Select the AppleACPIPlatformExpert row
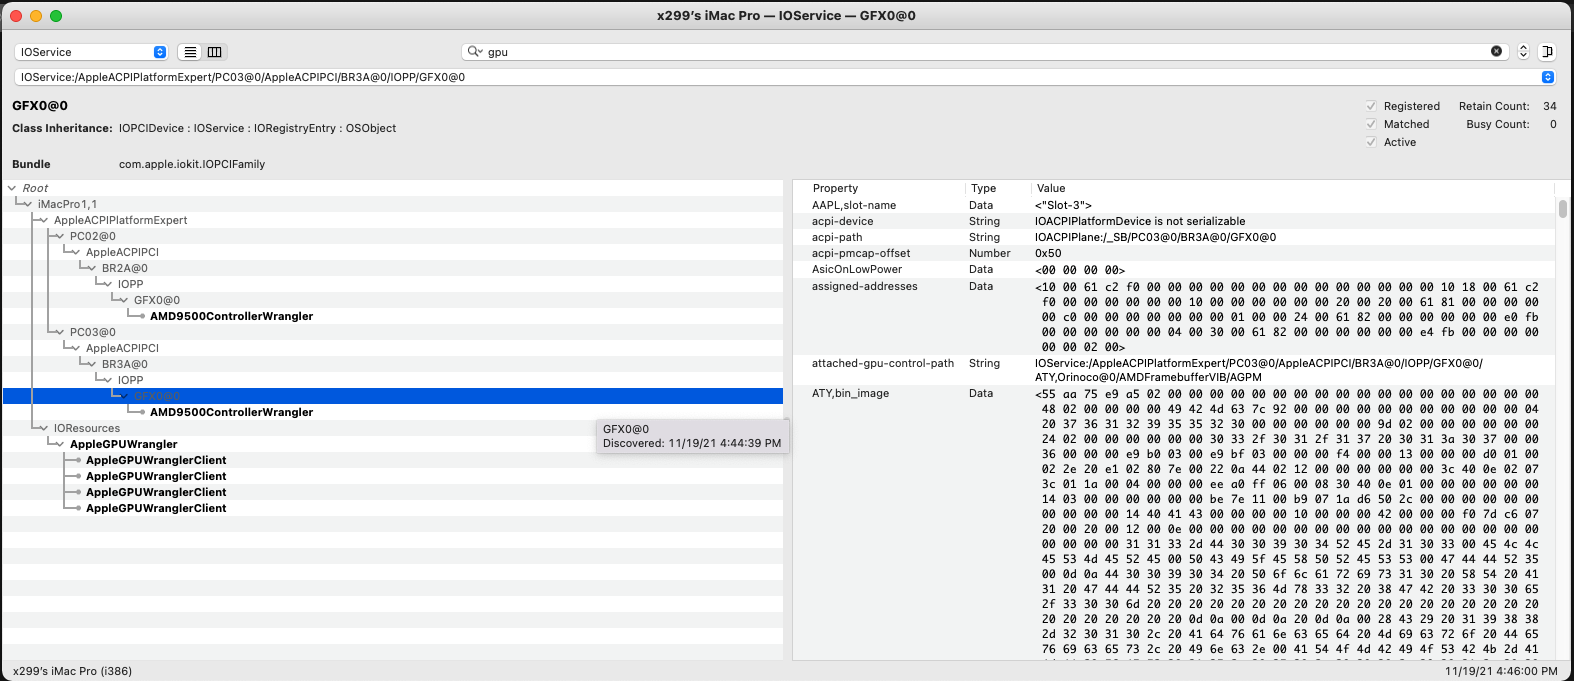The width and height of the screenshot is (1574, 681). pos(393,220)
